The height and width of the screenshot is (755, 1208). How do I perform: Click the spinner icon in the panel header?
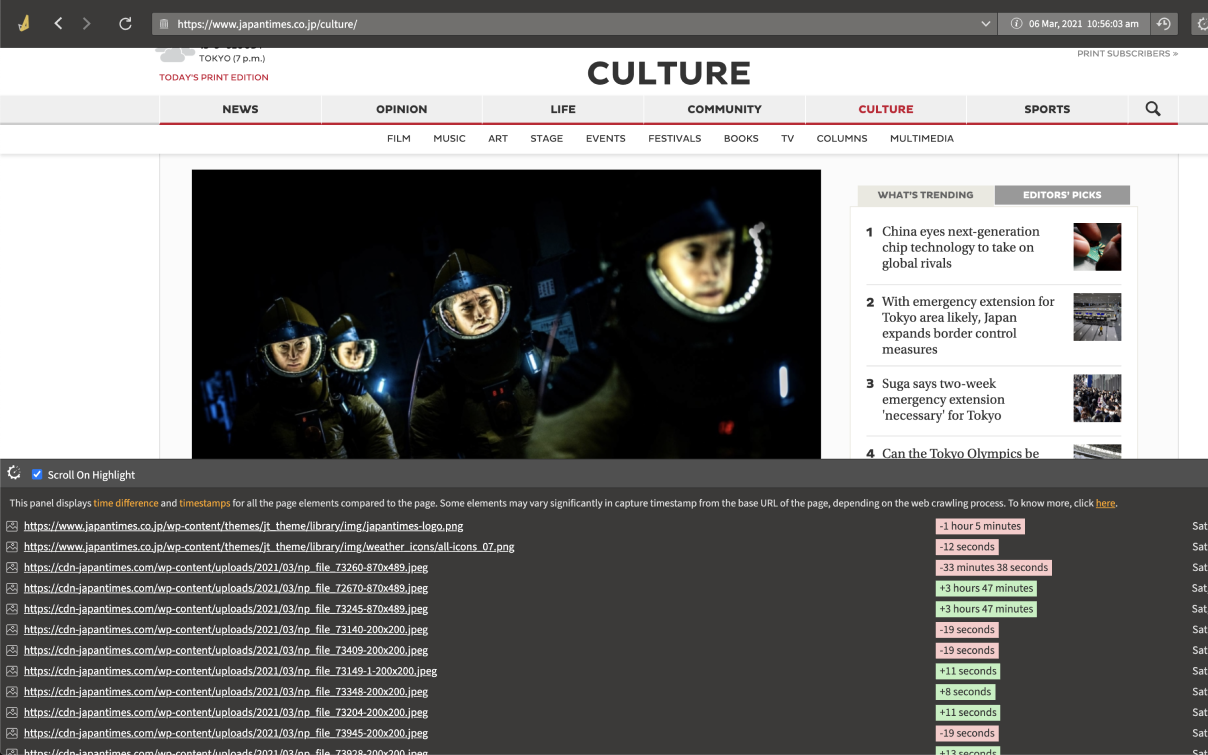[14, 473]
